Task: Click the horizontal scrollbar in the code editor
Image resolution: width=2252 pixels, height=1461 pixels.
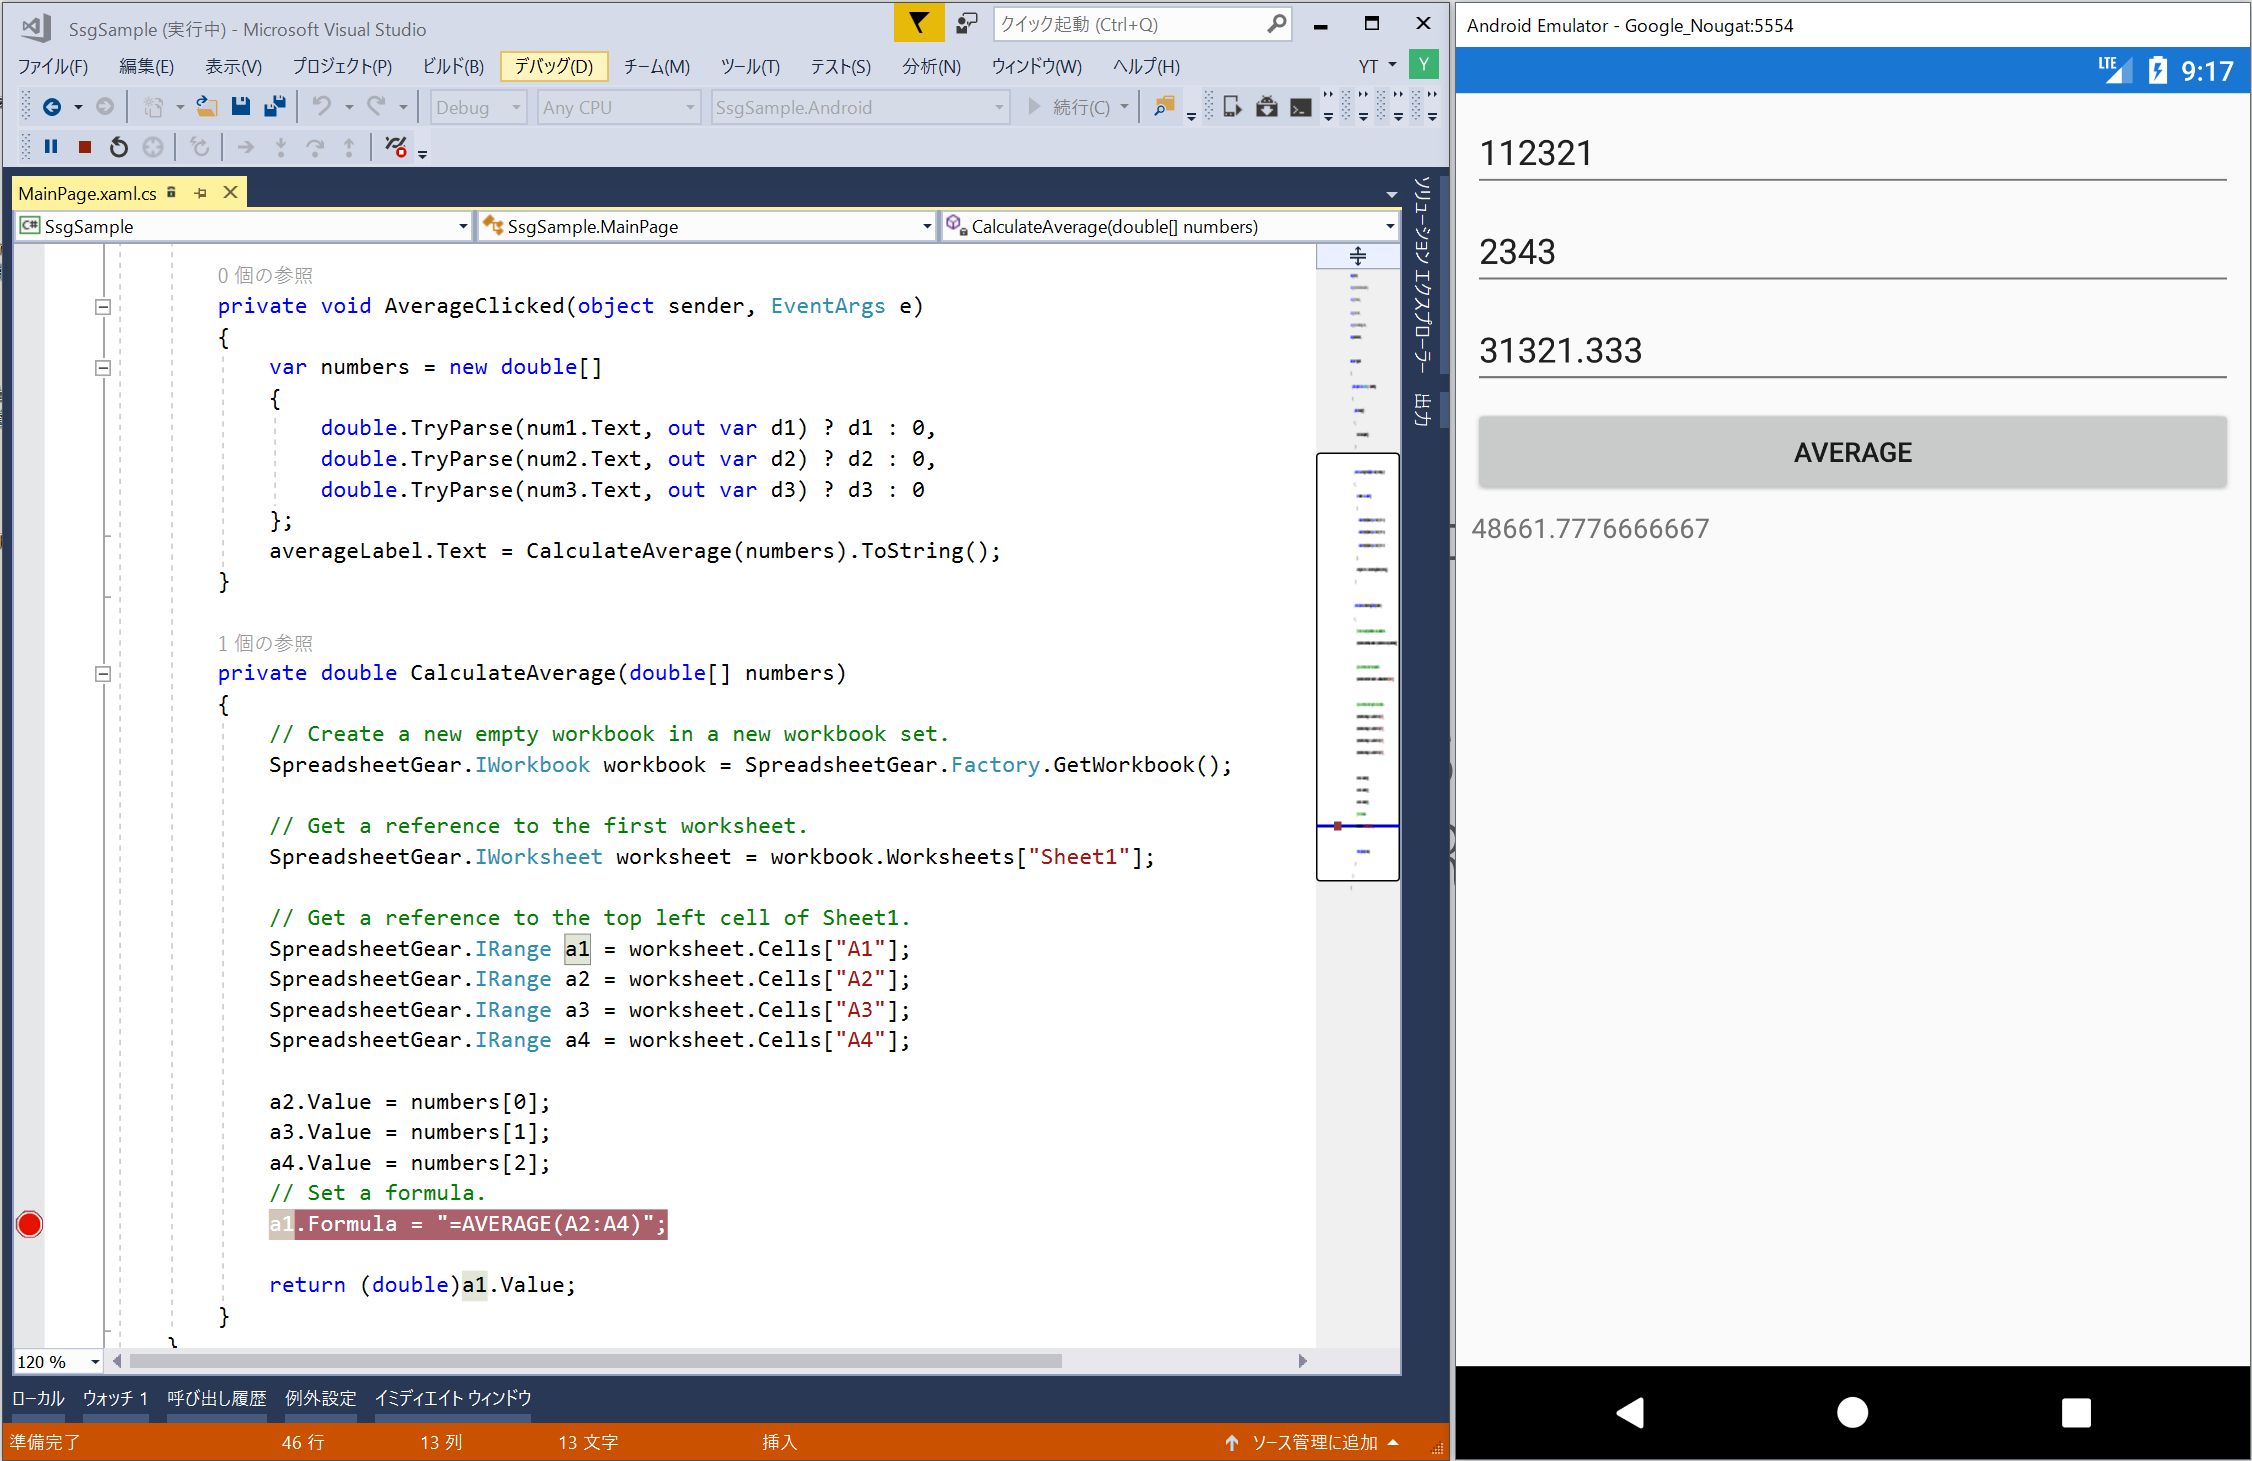Action: [x=596, y=1361]
